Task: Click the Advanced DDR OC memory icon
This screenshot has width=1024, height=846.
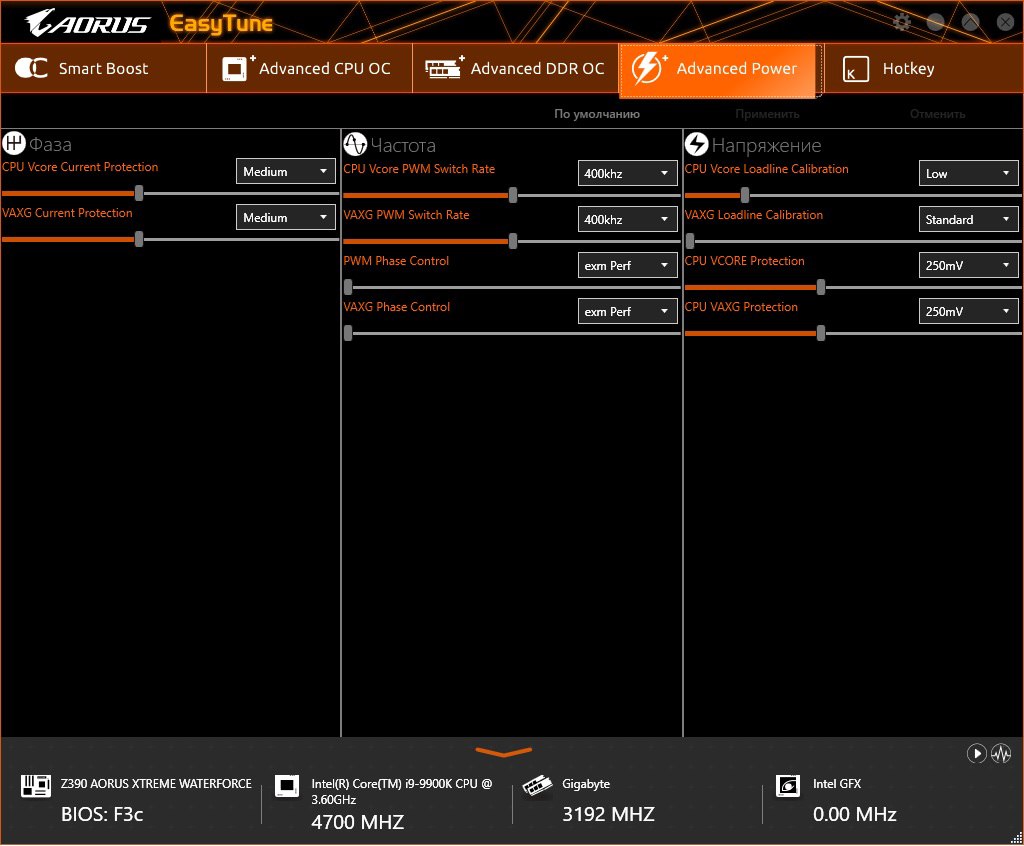Action: click(443, 68)
